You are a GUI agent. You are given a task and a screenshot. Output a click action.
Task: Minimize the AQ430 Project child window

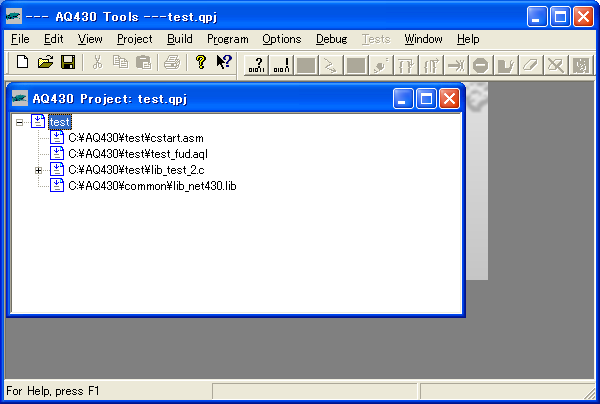(x=403, y=99)
